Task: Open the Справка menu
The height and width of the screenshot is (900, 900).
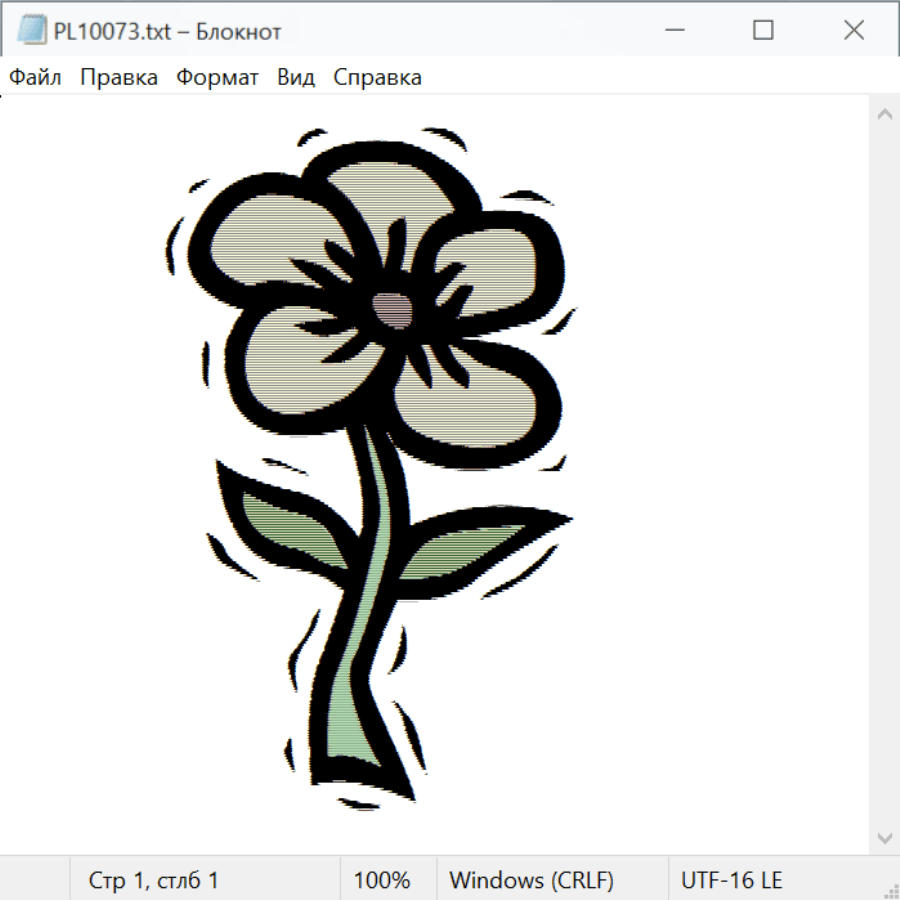Action: [x=377, y=78]
